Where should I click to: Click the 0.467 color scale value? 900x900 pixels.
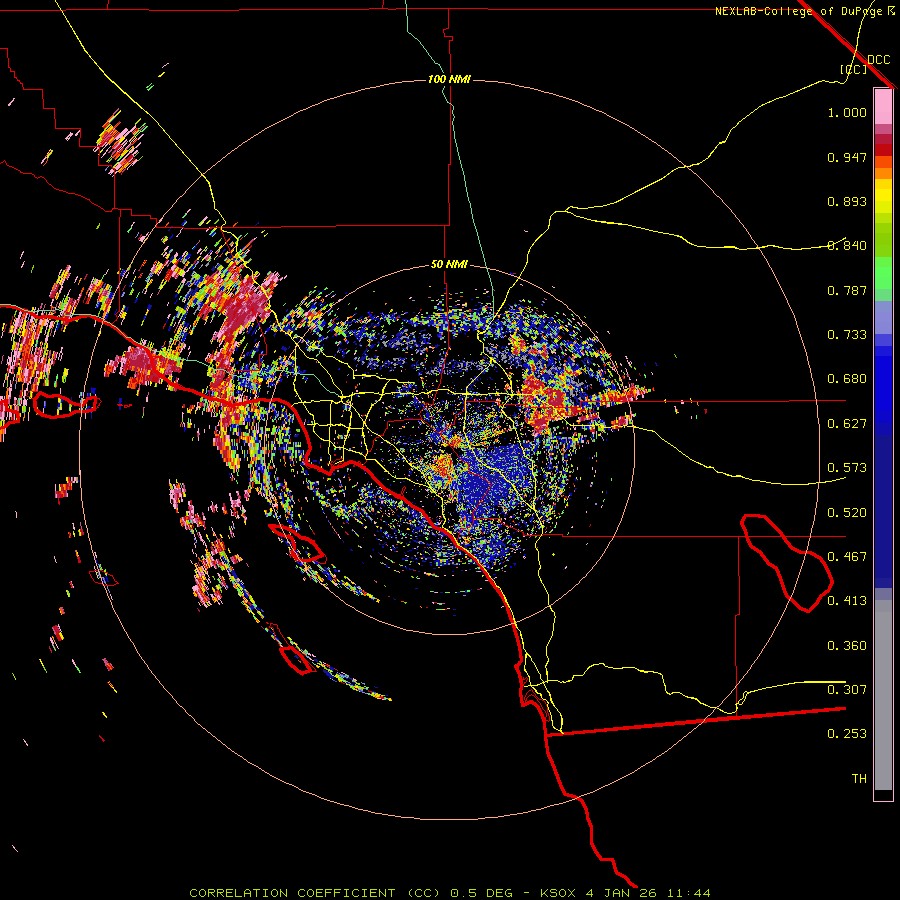click(847, 557)
